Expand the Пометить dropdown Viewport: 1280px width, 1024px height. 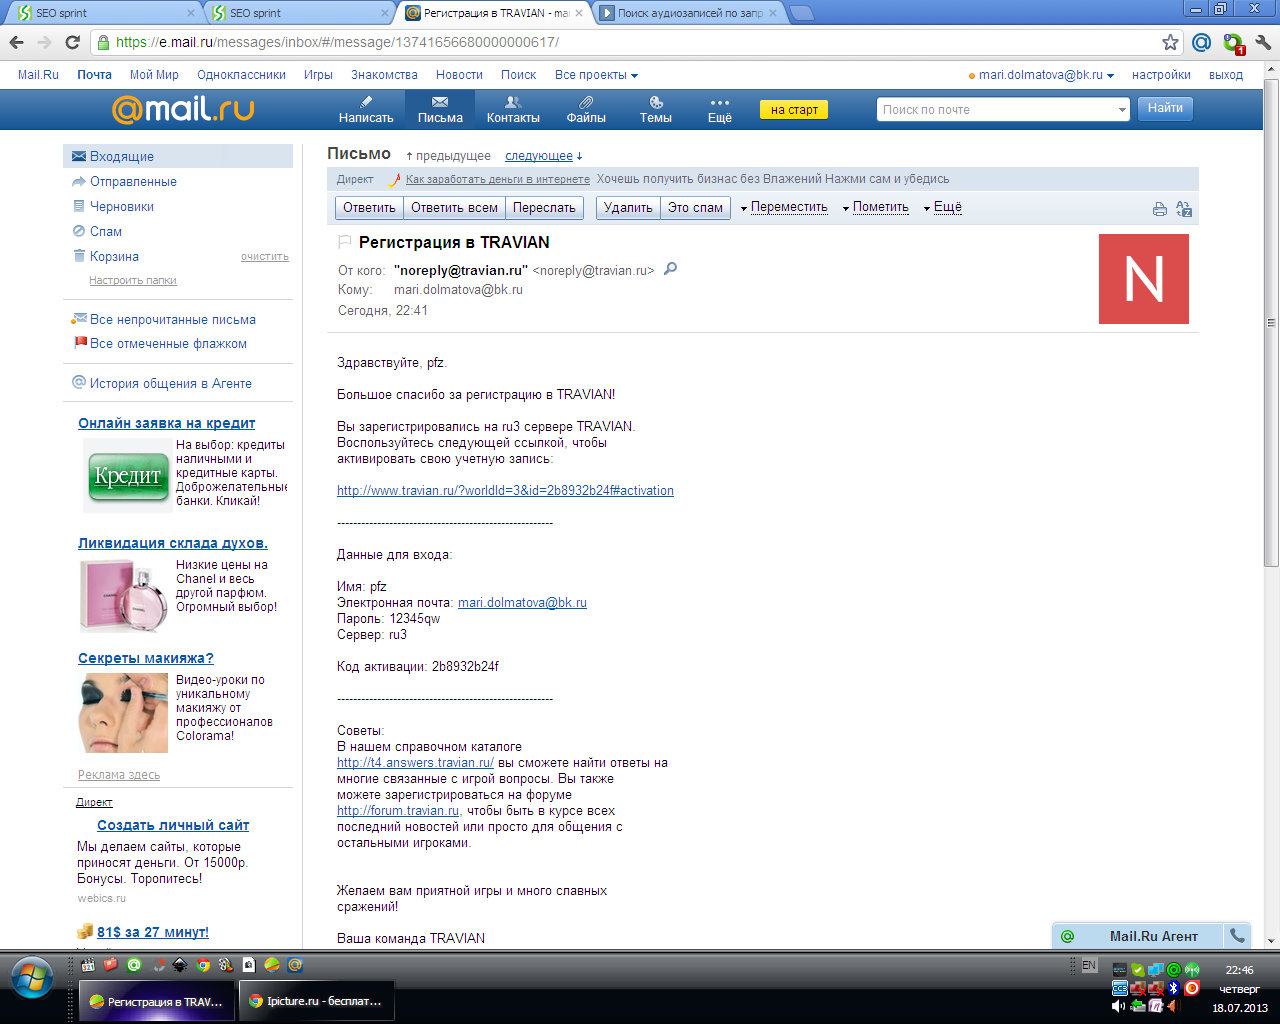[876, 207]
